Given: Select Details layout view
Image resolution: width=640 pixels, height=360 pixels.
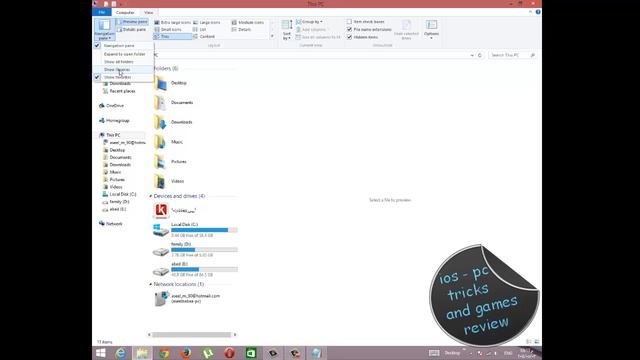Looking at the screenshot, I should click(x=241, y=30).
